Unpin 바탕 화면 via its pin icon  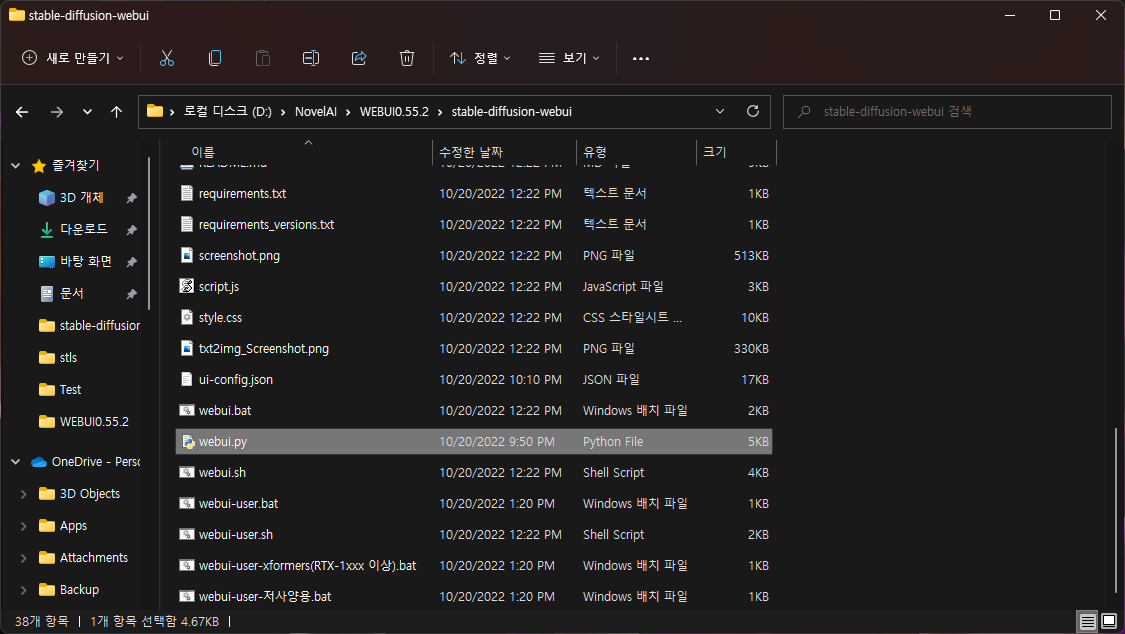pos(131,262)
